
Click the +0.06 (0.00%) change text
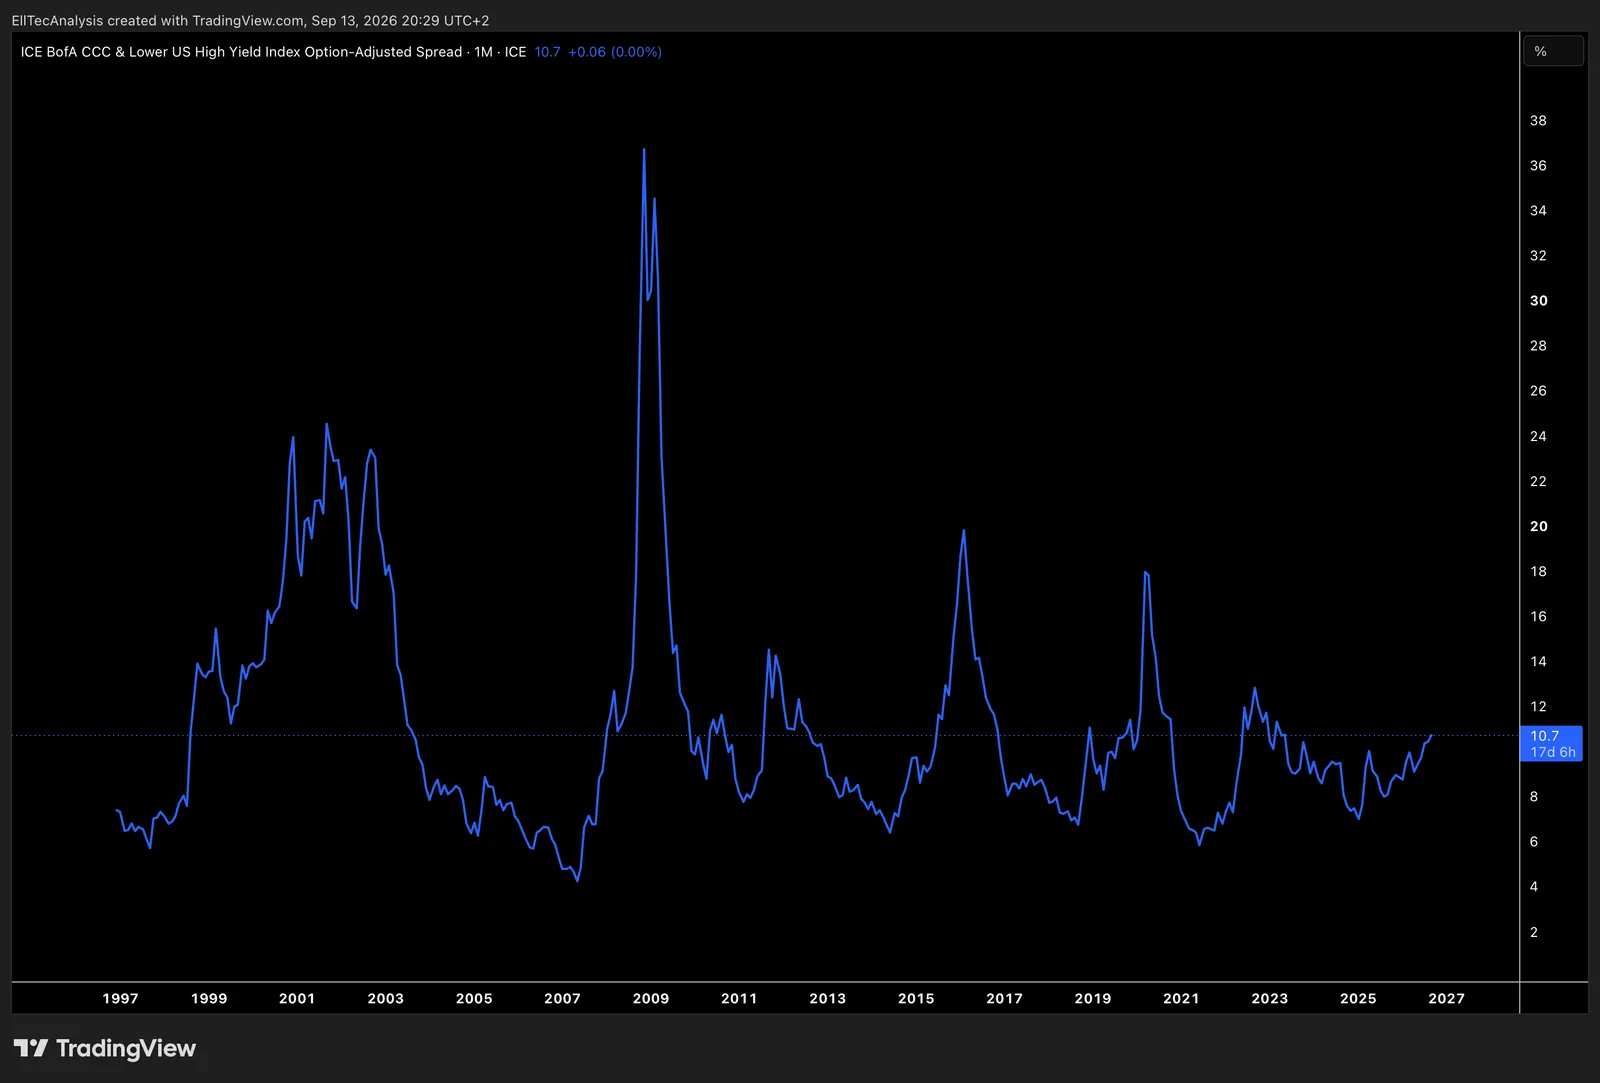click(x=615, y=52)
